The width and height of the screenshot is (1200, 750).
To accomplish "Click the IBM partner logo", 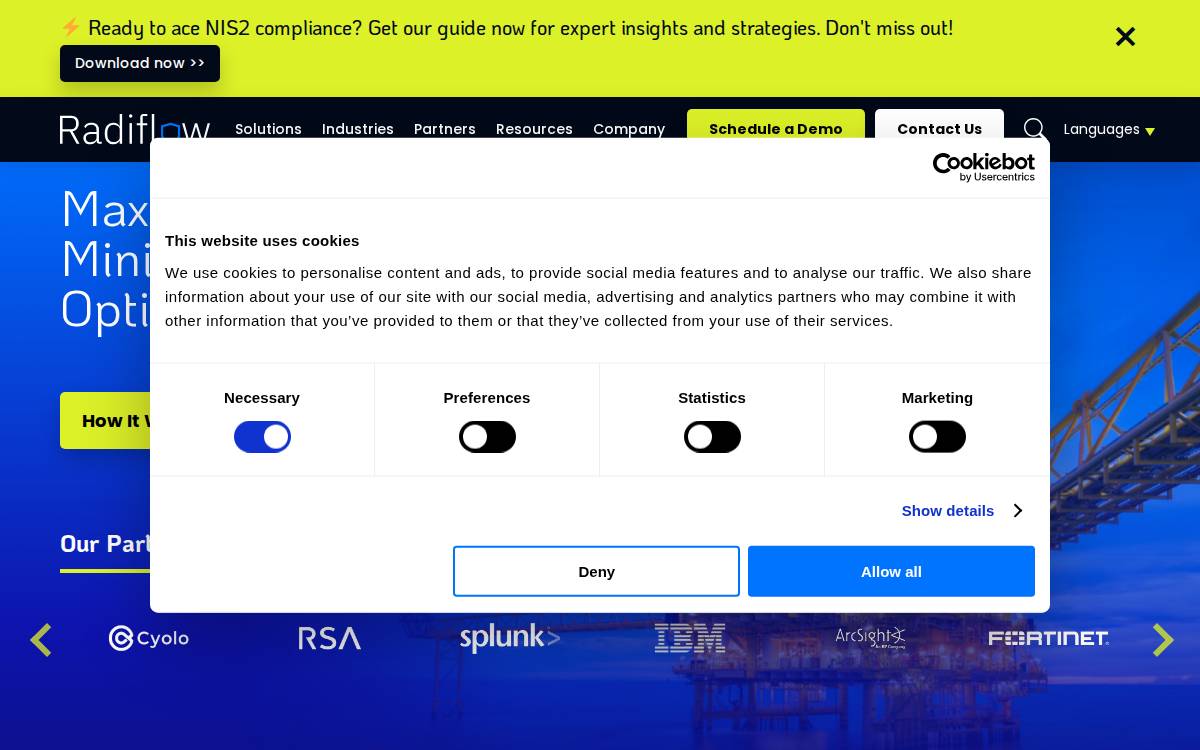I will (690, 638).
